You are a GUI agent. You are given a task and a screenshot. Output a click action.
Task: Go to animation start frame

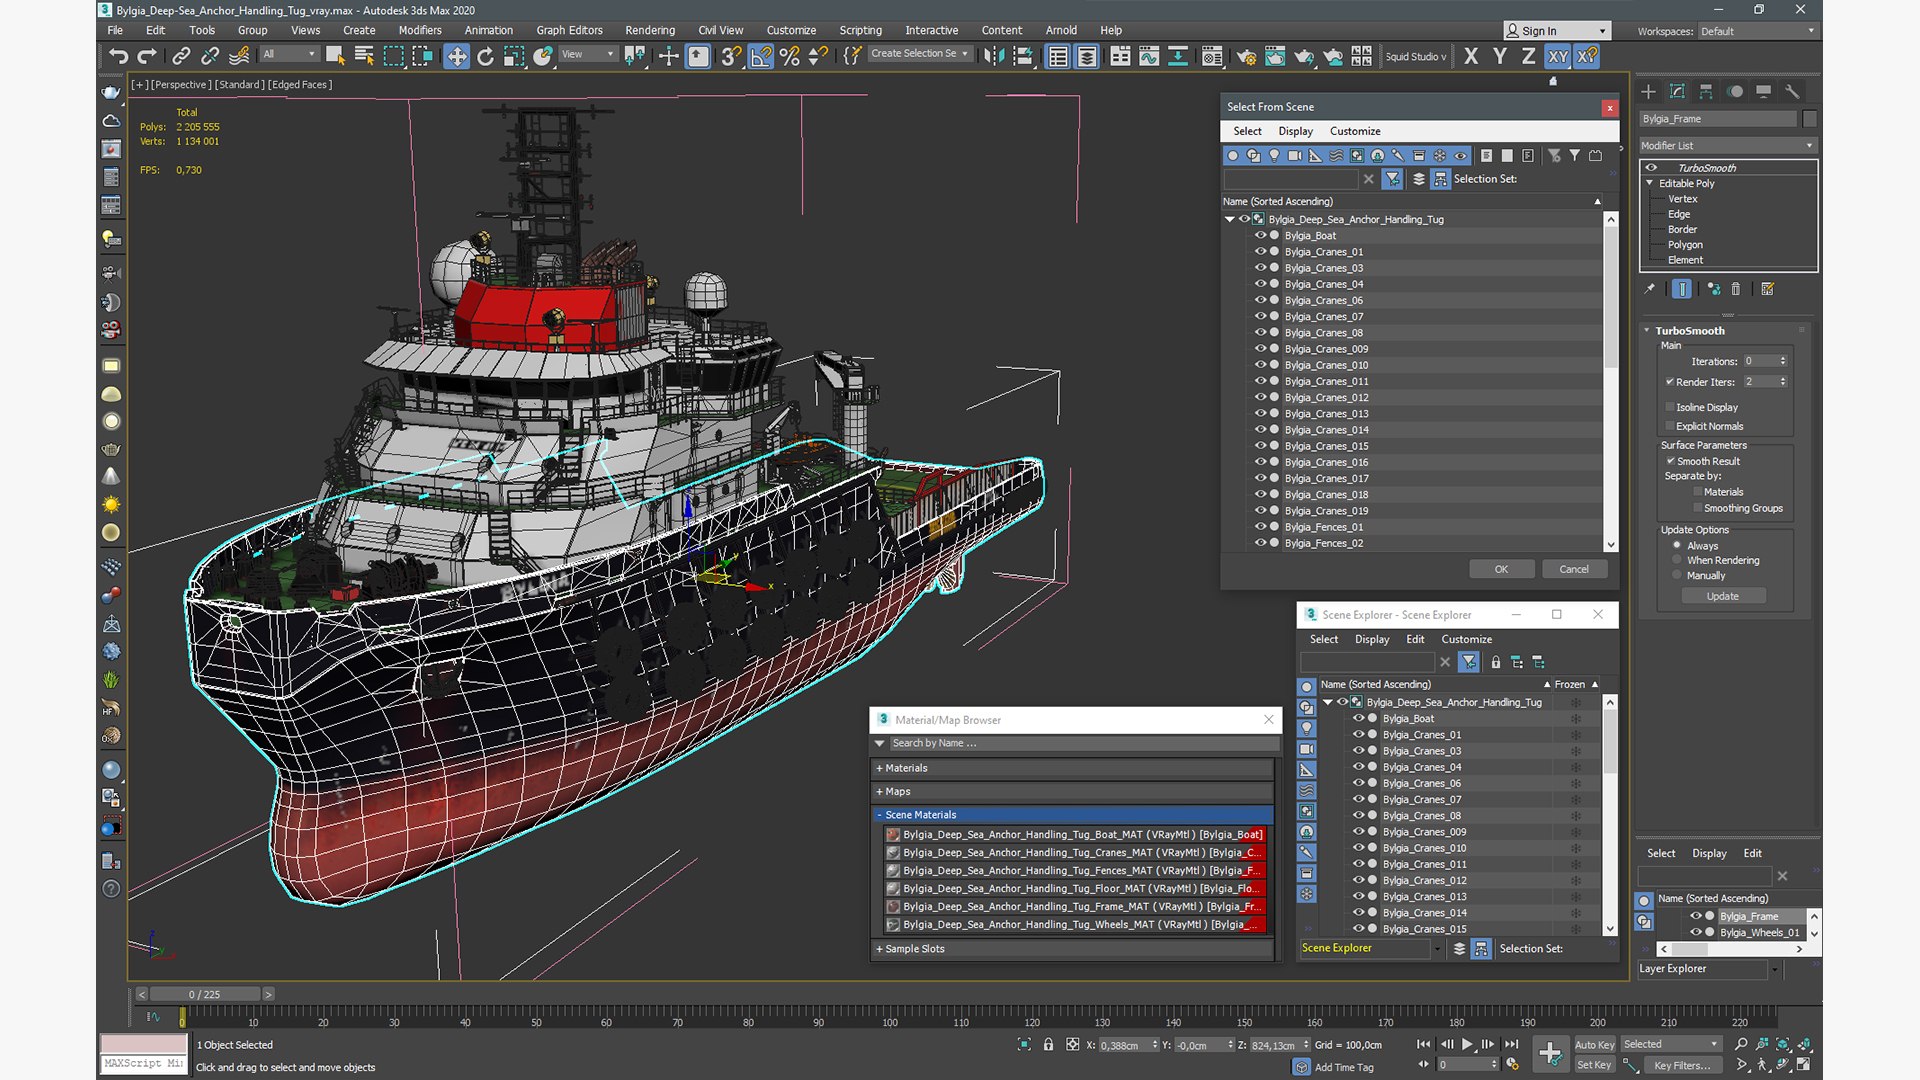coord(1424,1044)
